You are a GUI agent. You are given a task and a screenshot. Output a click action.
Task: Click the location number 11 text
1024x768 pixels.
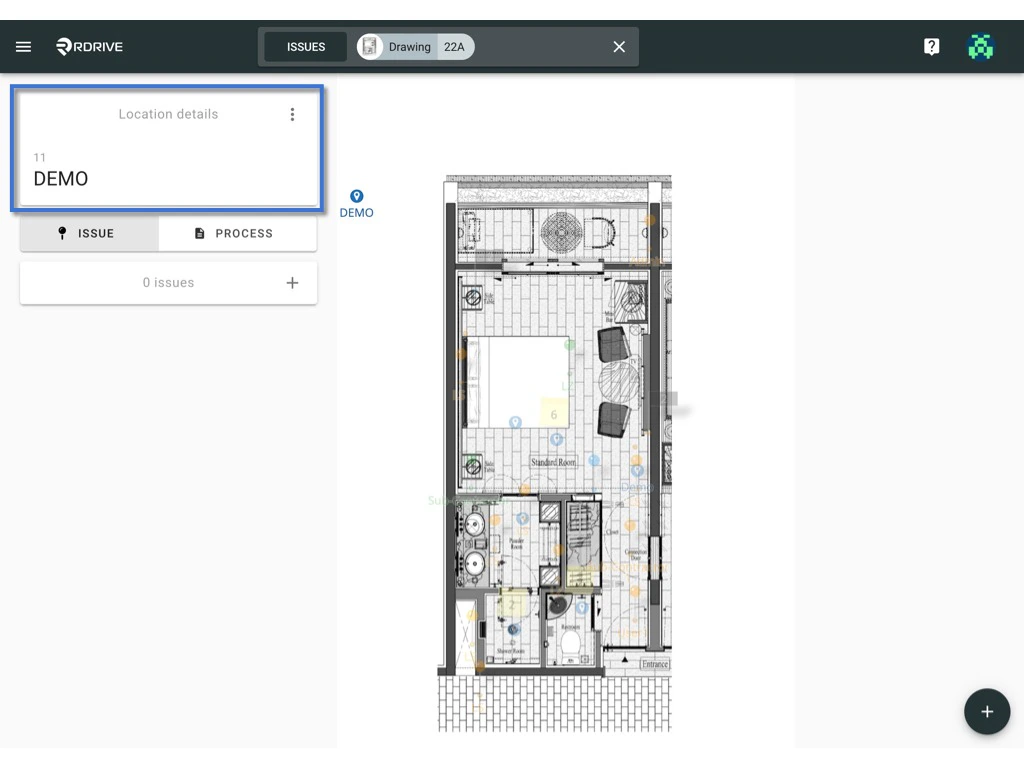tap(39, 157)
